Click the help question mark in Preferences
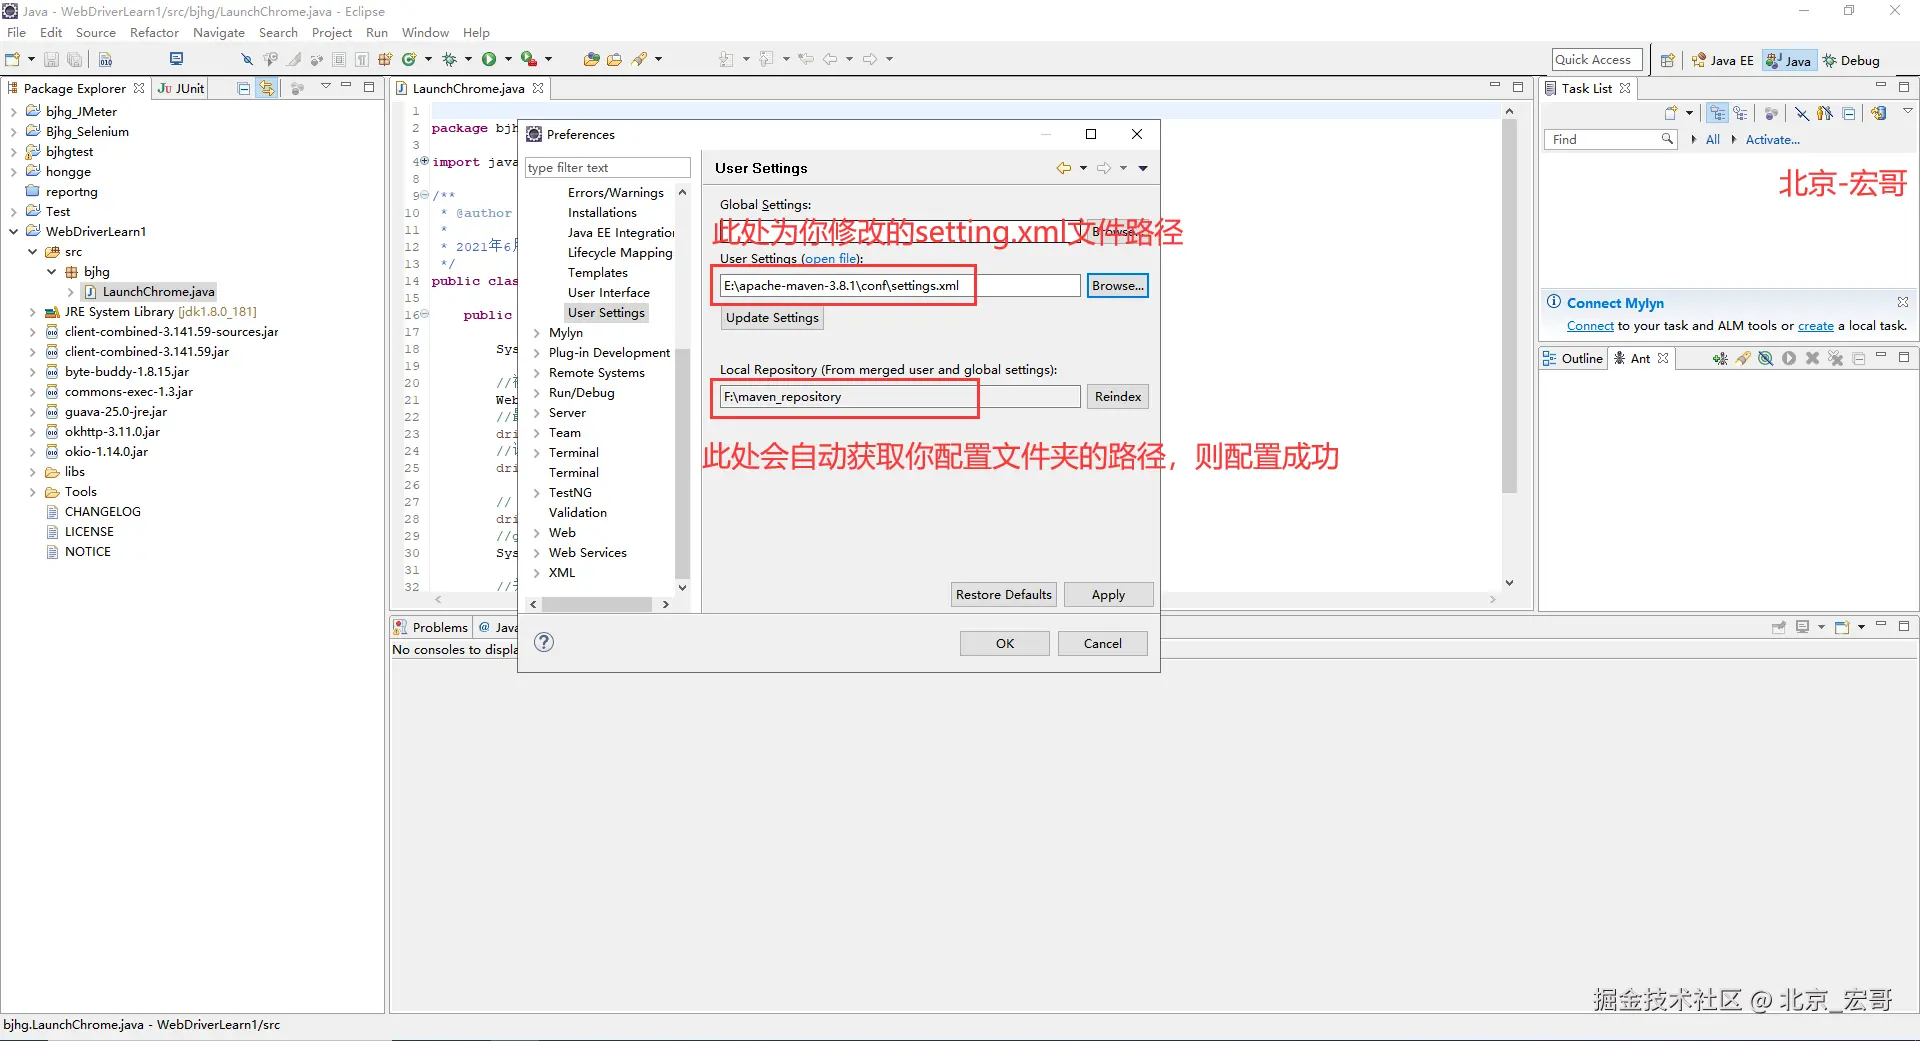The image size is (1920, 1041). click(x=544, y=642)
